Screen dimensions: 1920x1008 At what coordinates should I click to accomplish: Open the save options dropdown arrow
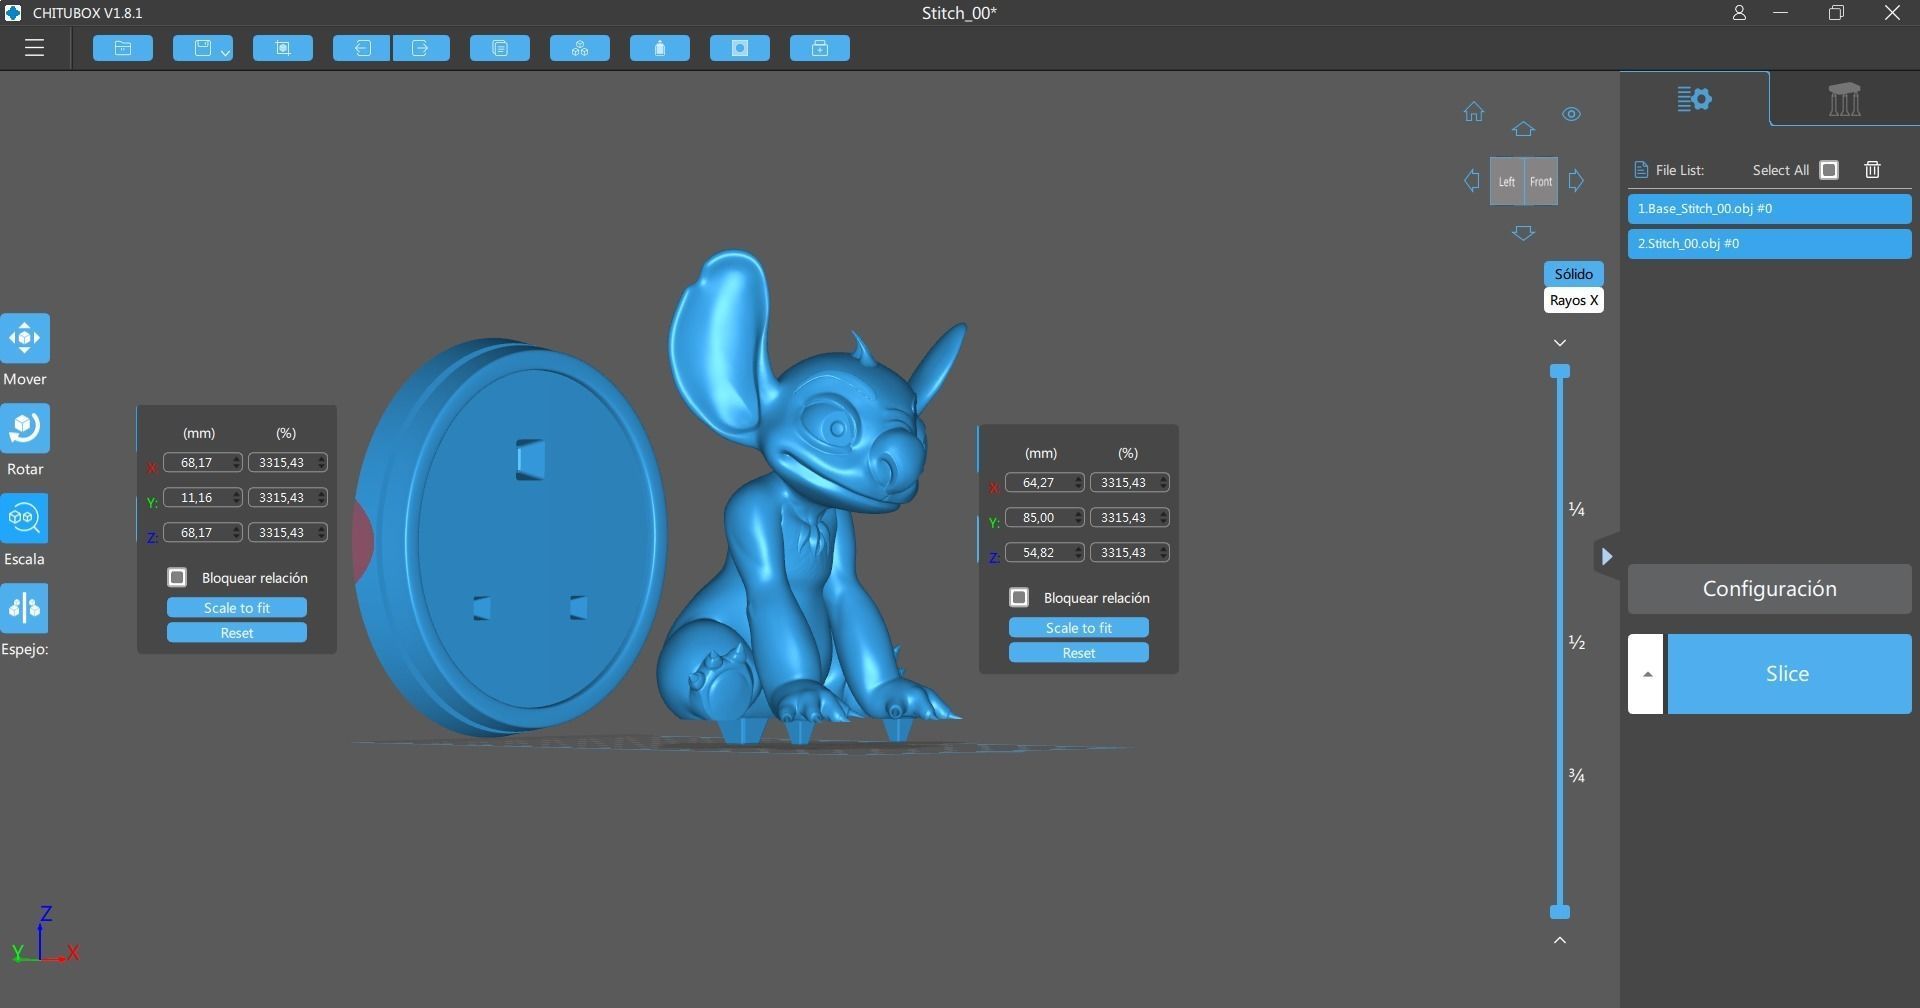click(226, 51)
